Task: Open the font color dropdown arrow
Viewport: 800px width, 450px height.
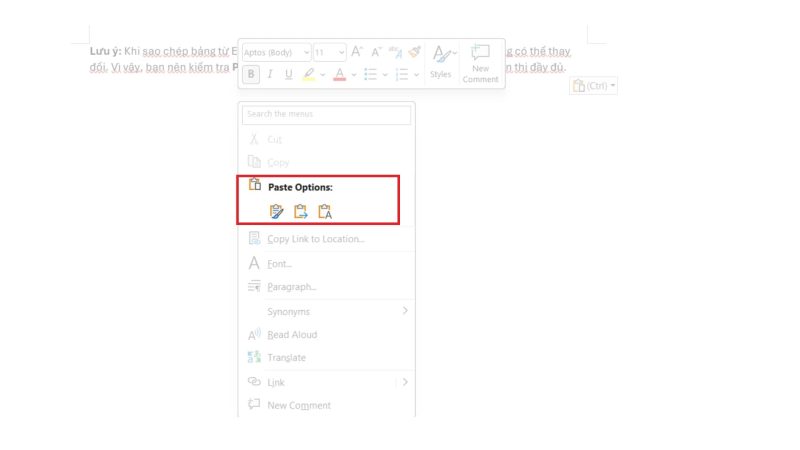Action: [354, 75]
